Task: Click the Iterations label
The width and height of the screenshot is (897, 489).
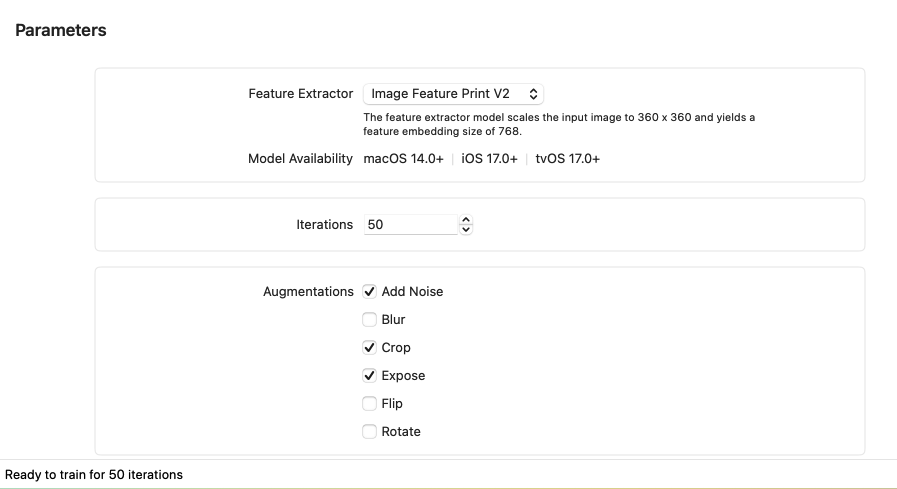Action: (324, 225)
